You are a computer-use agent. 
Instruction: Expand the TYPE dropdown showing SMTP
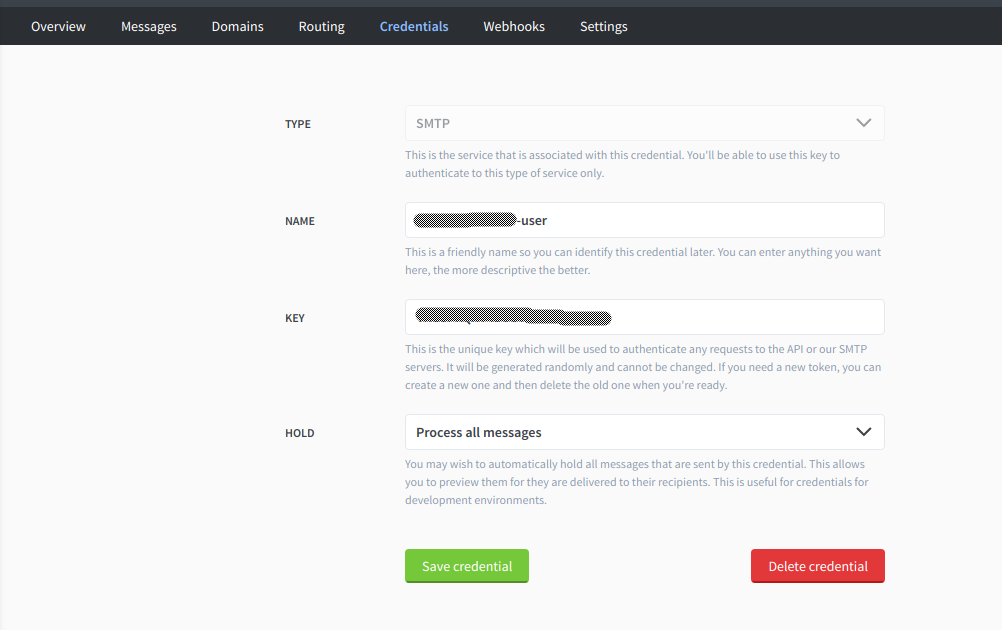coord(644,122)
